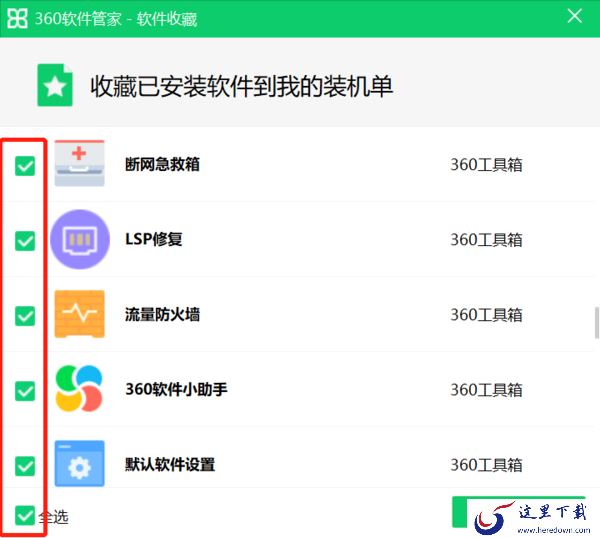Uncheck the 360软件小助手 checkbox
This screenshot has width=600, height=538.
point(25,391)
